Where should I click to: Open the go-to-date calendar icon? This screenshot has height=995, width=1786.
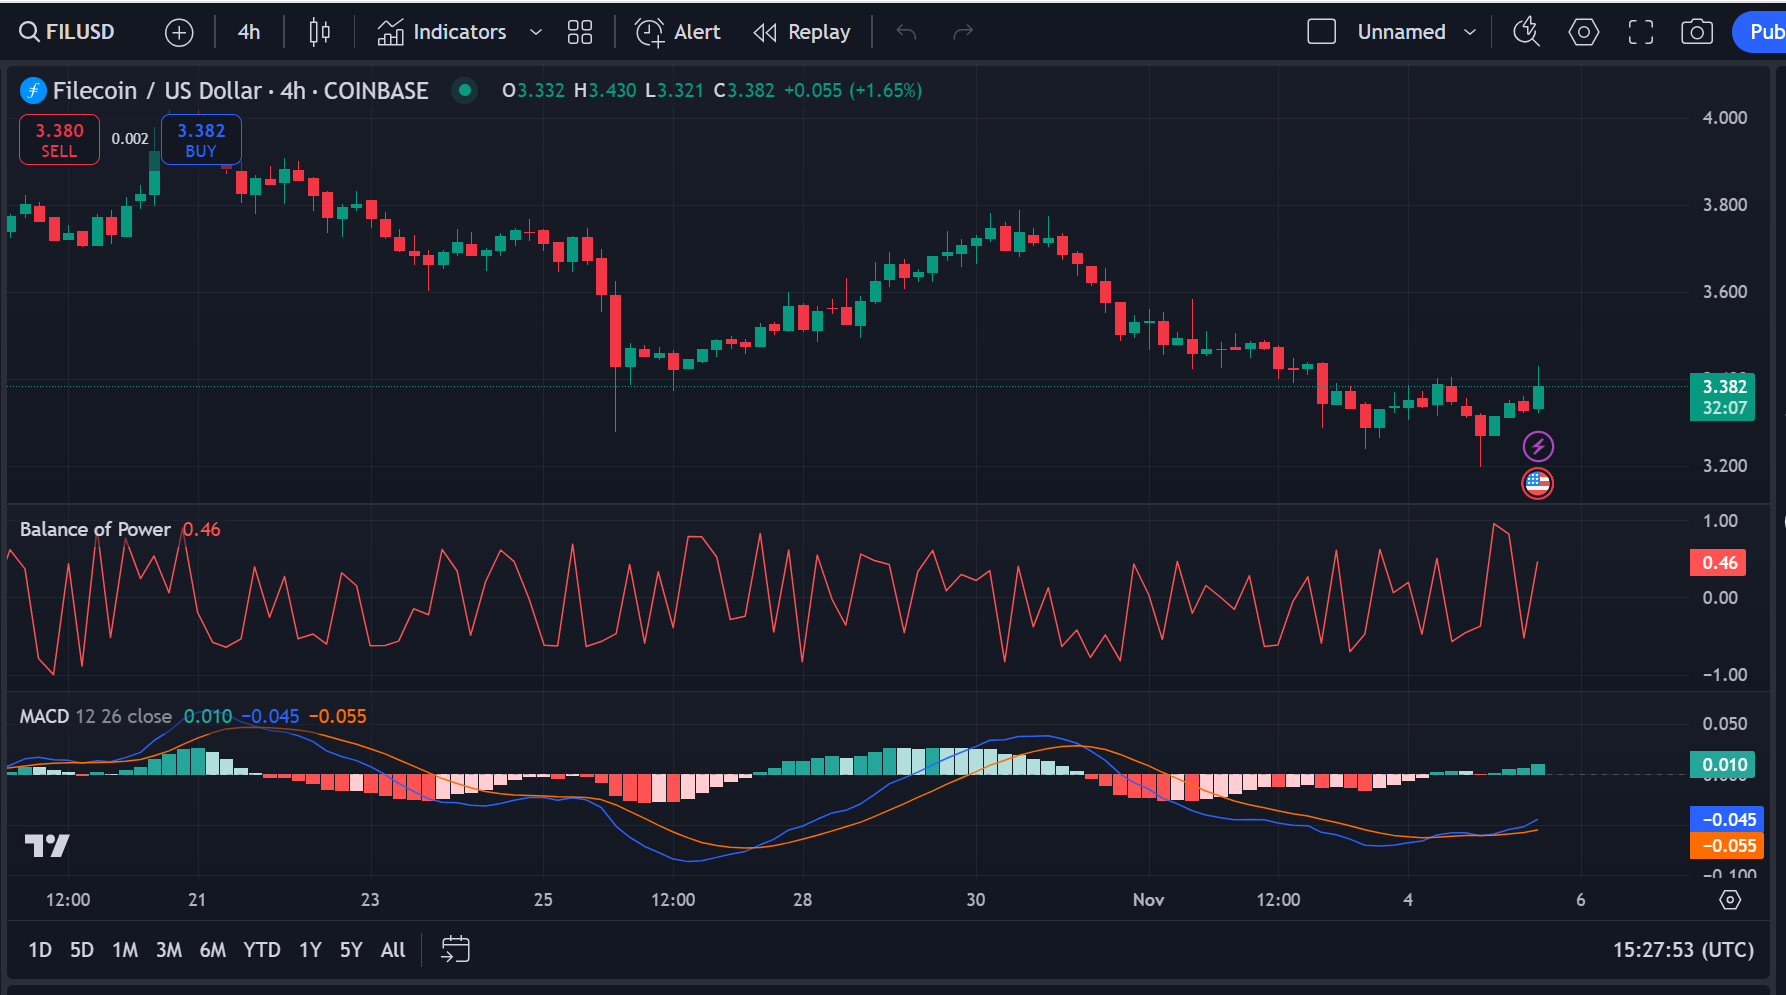455,949
